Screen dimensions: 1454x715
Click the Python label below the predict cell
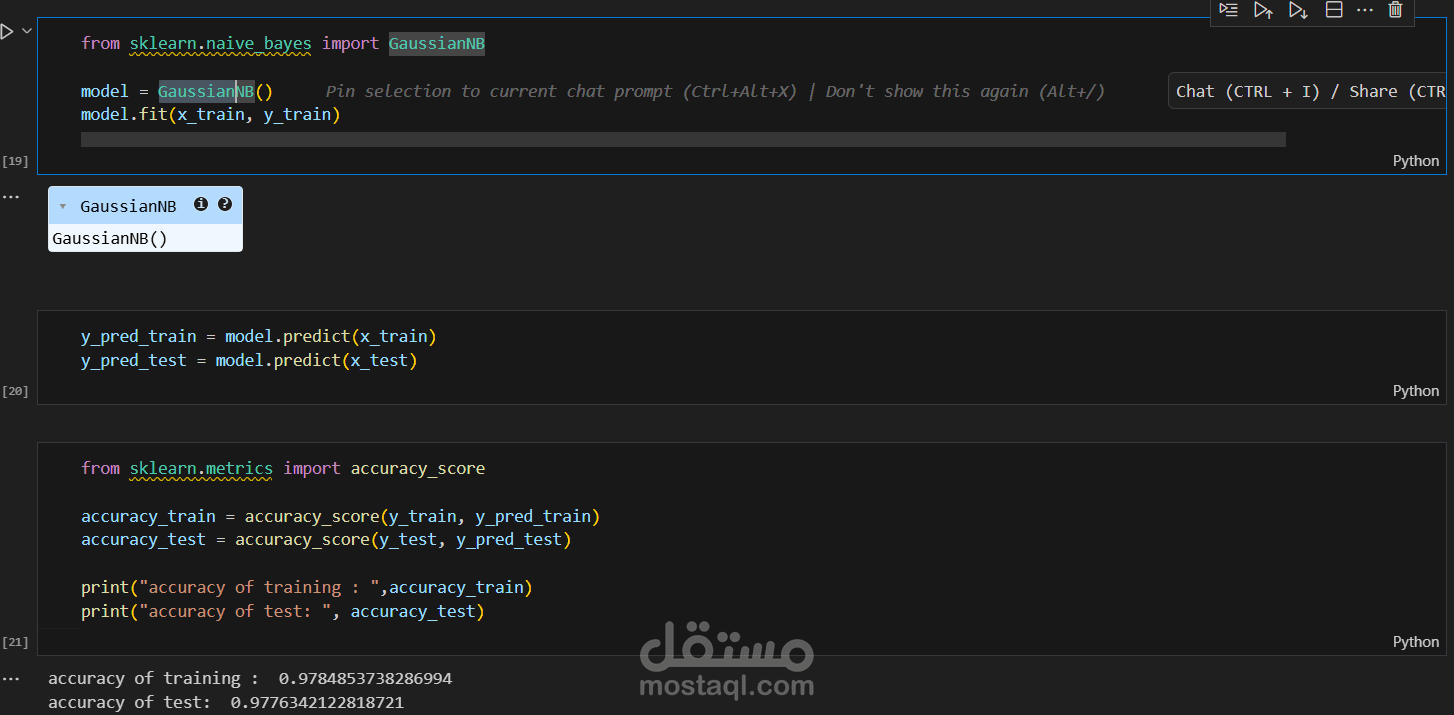click(x=1415, y=390)
